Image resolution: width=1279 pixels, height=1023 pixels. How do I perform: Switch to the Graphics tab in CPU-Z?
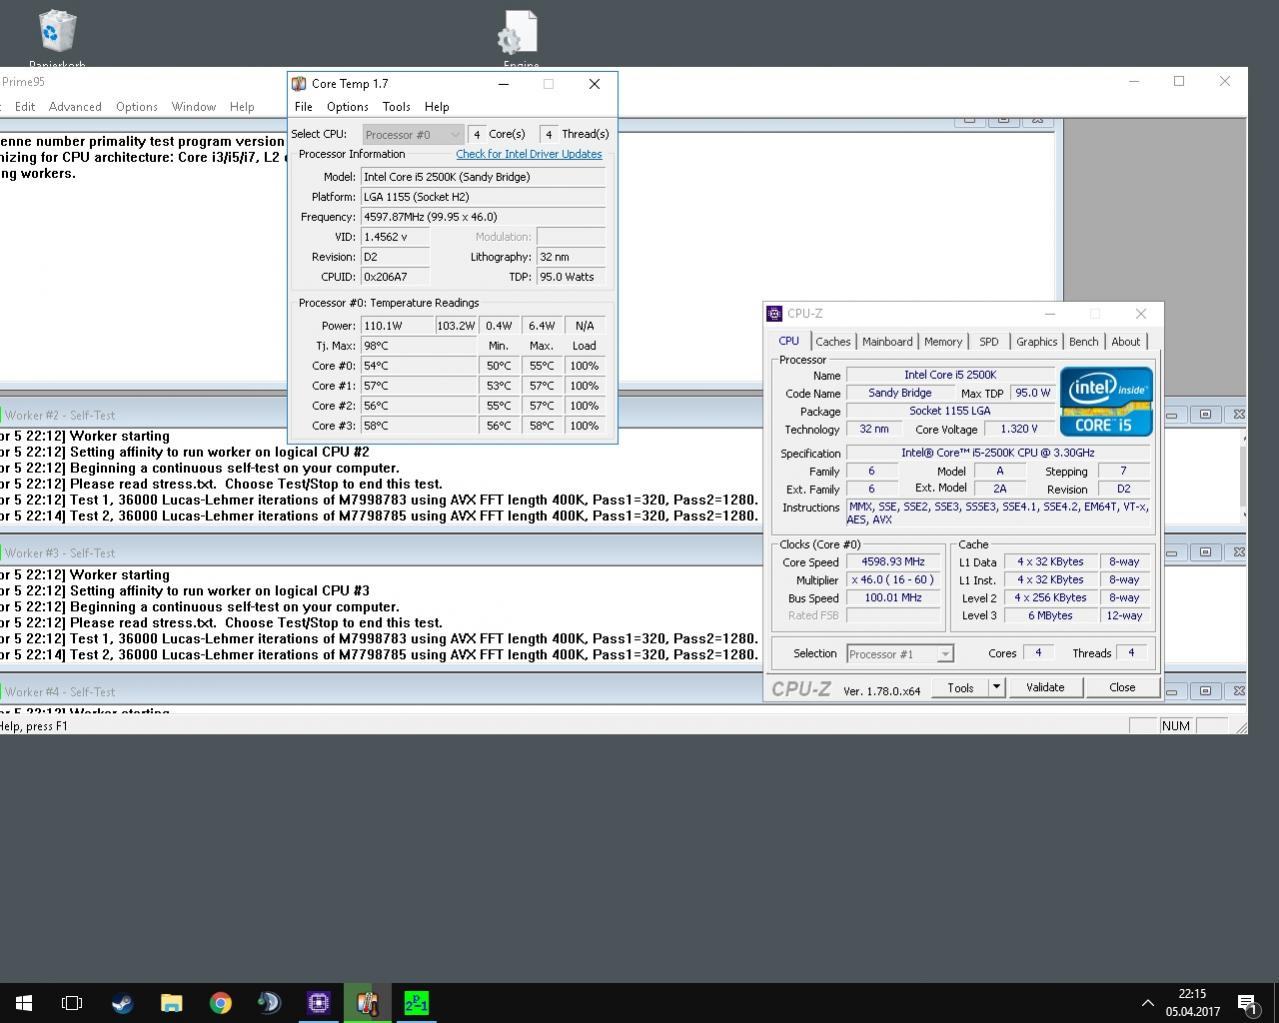[1036, 342]
